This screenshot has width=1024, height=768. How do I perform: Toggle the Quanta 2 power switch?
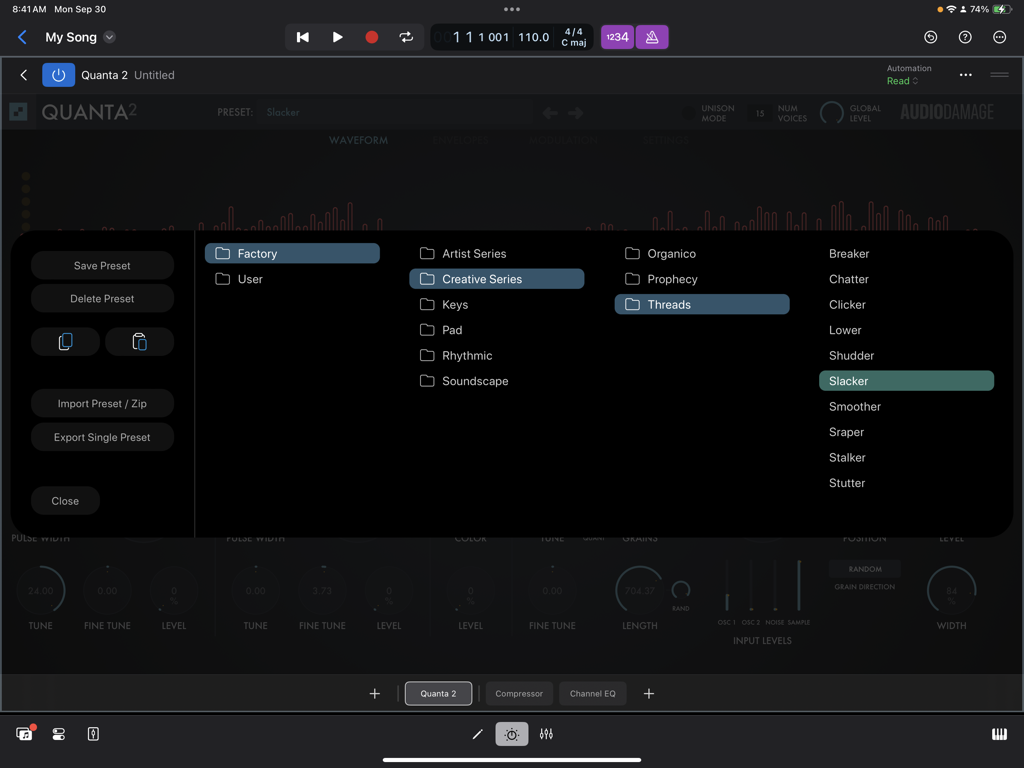[x=58, y=74]
